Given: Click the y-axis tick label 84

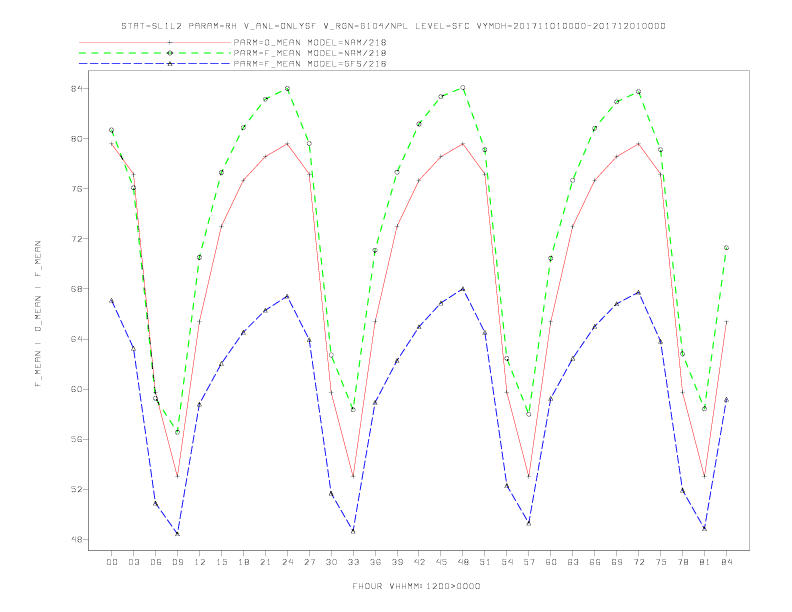Looking at the screenshot, I should (76, 89).
